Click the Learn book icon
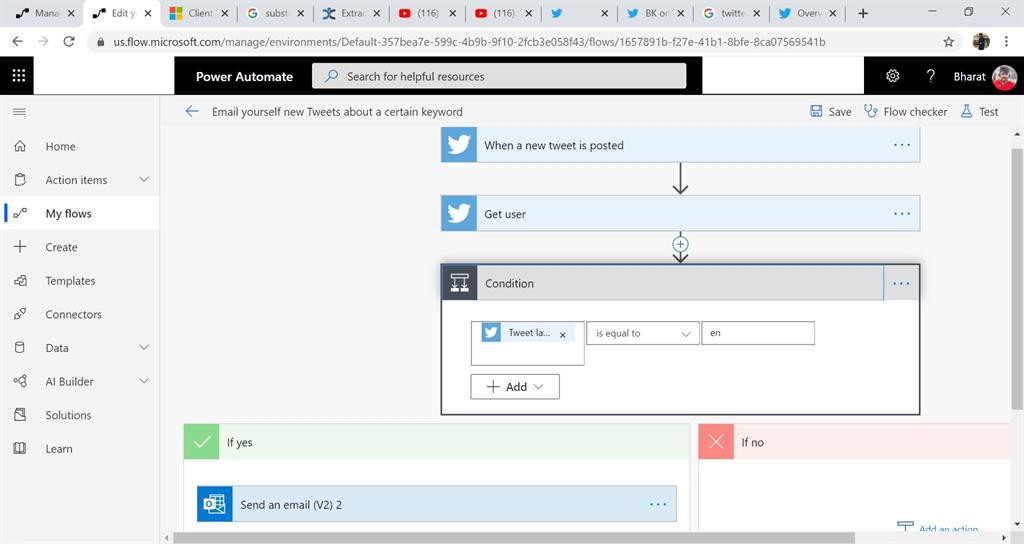1024x544 pixels. [20, 449]
